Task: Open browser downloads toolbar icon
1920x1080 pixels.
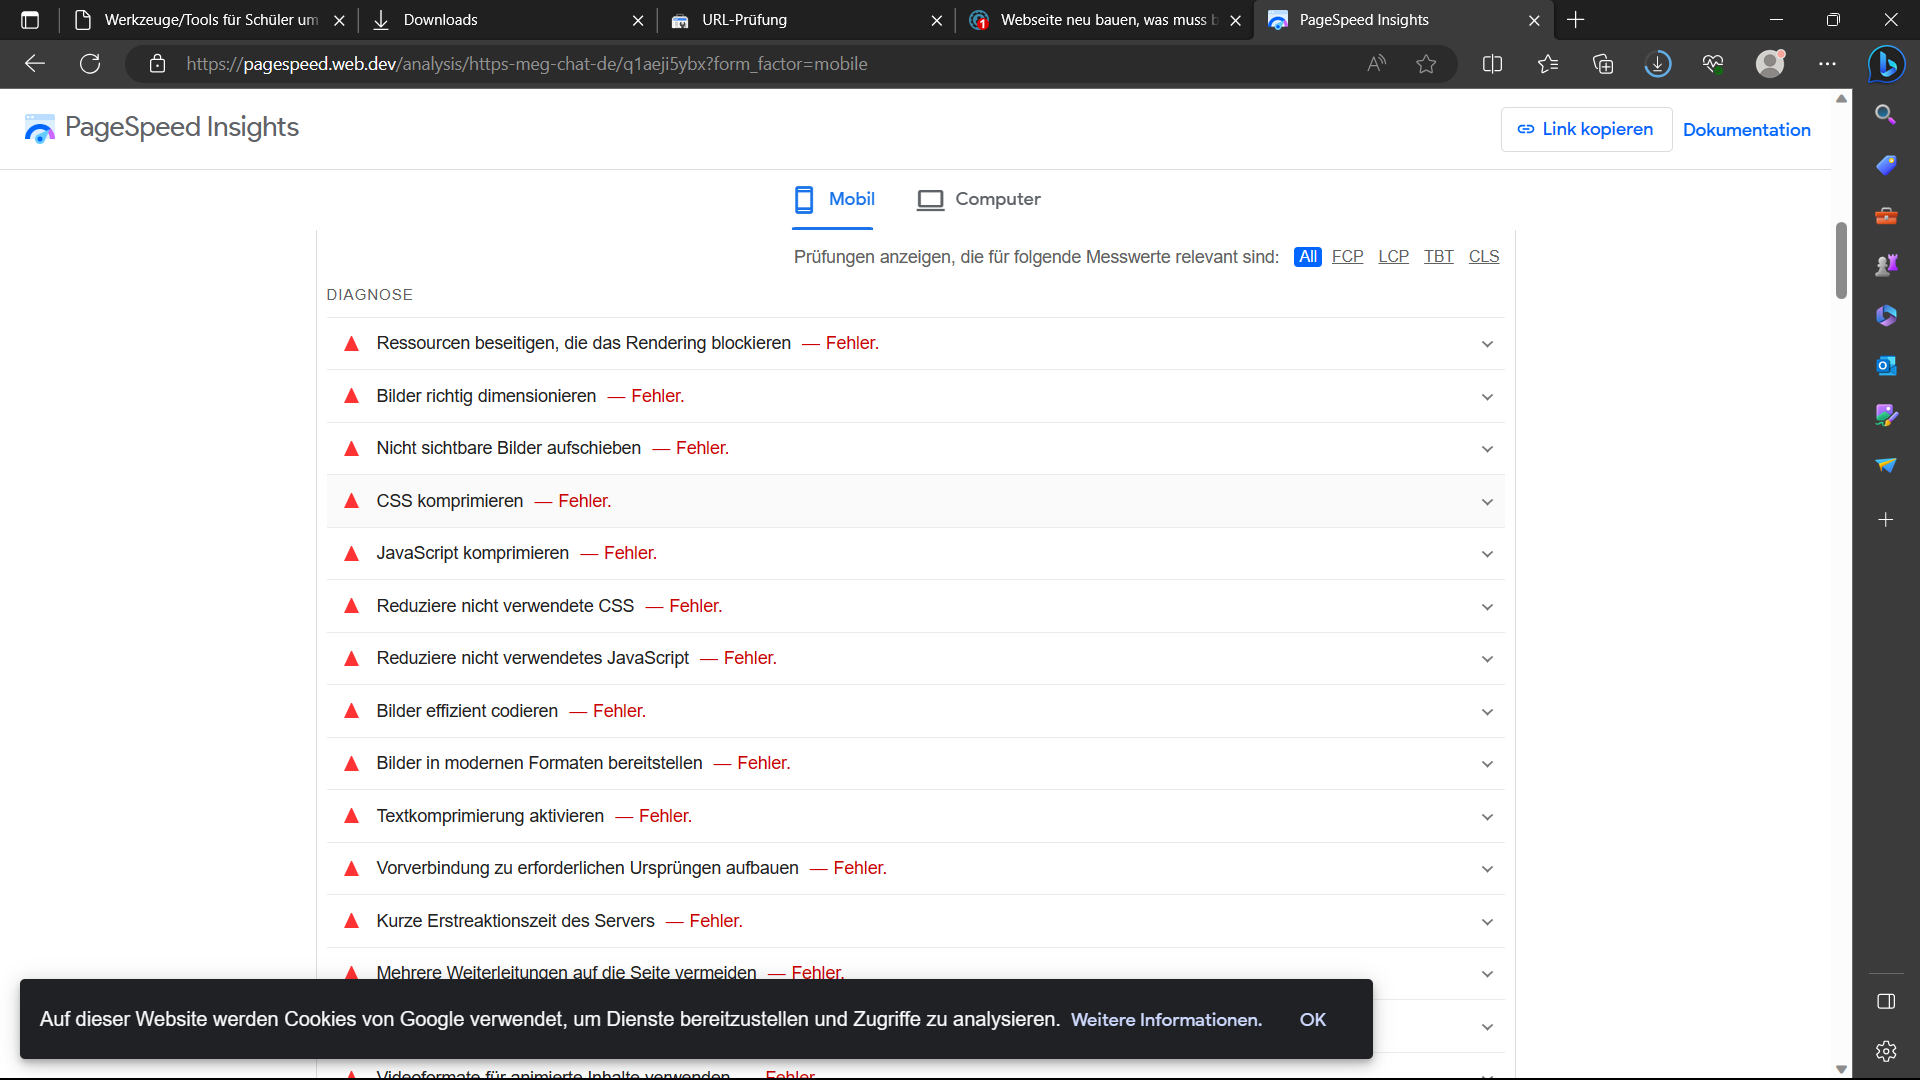Action: tap(1658, 64)
